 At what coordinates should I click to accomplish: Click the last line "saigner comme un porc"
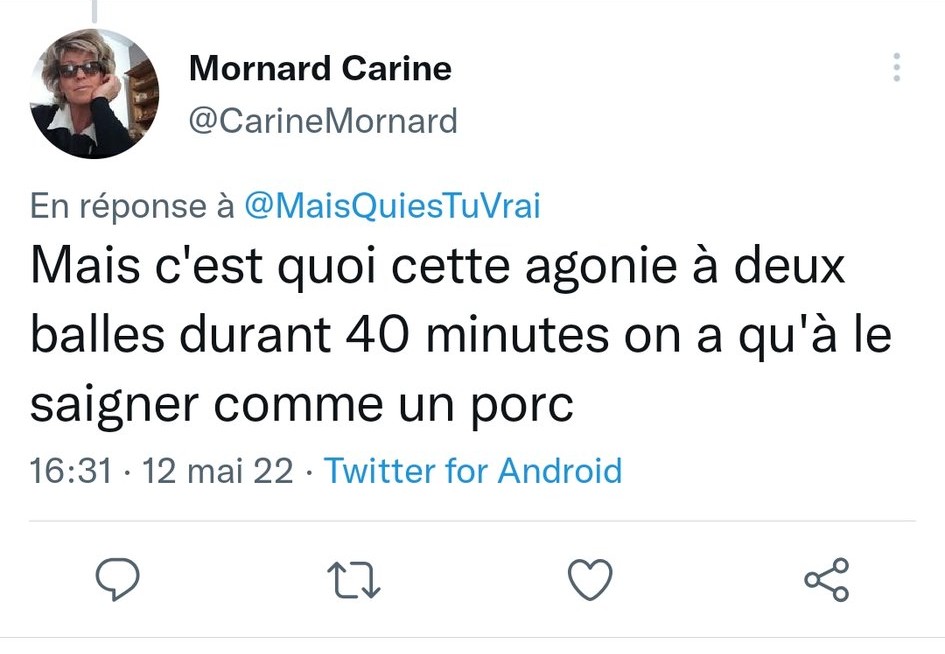(x=302, y=403)
